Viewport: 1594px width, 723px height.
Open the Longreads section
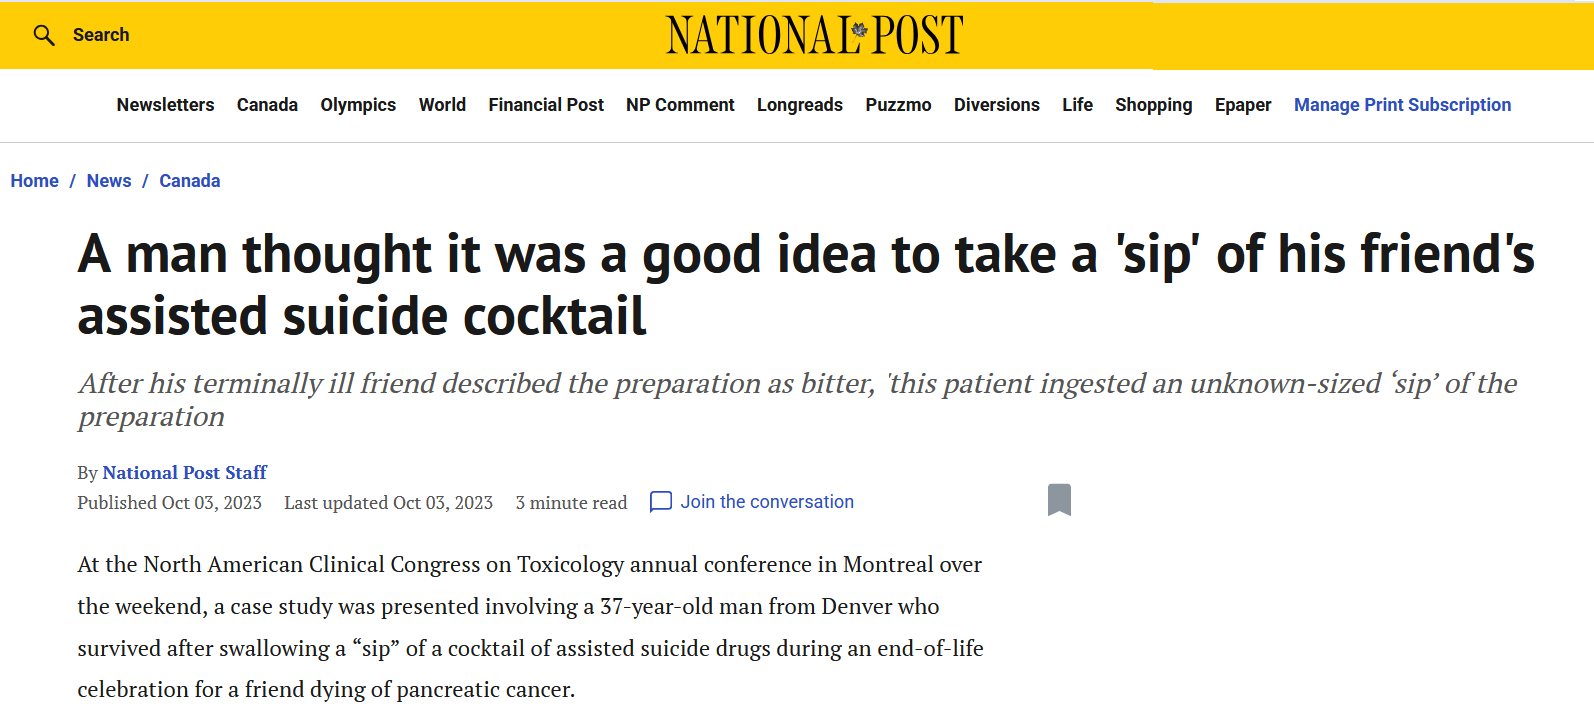800,105
